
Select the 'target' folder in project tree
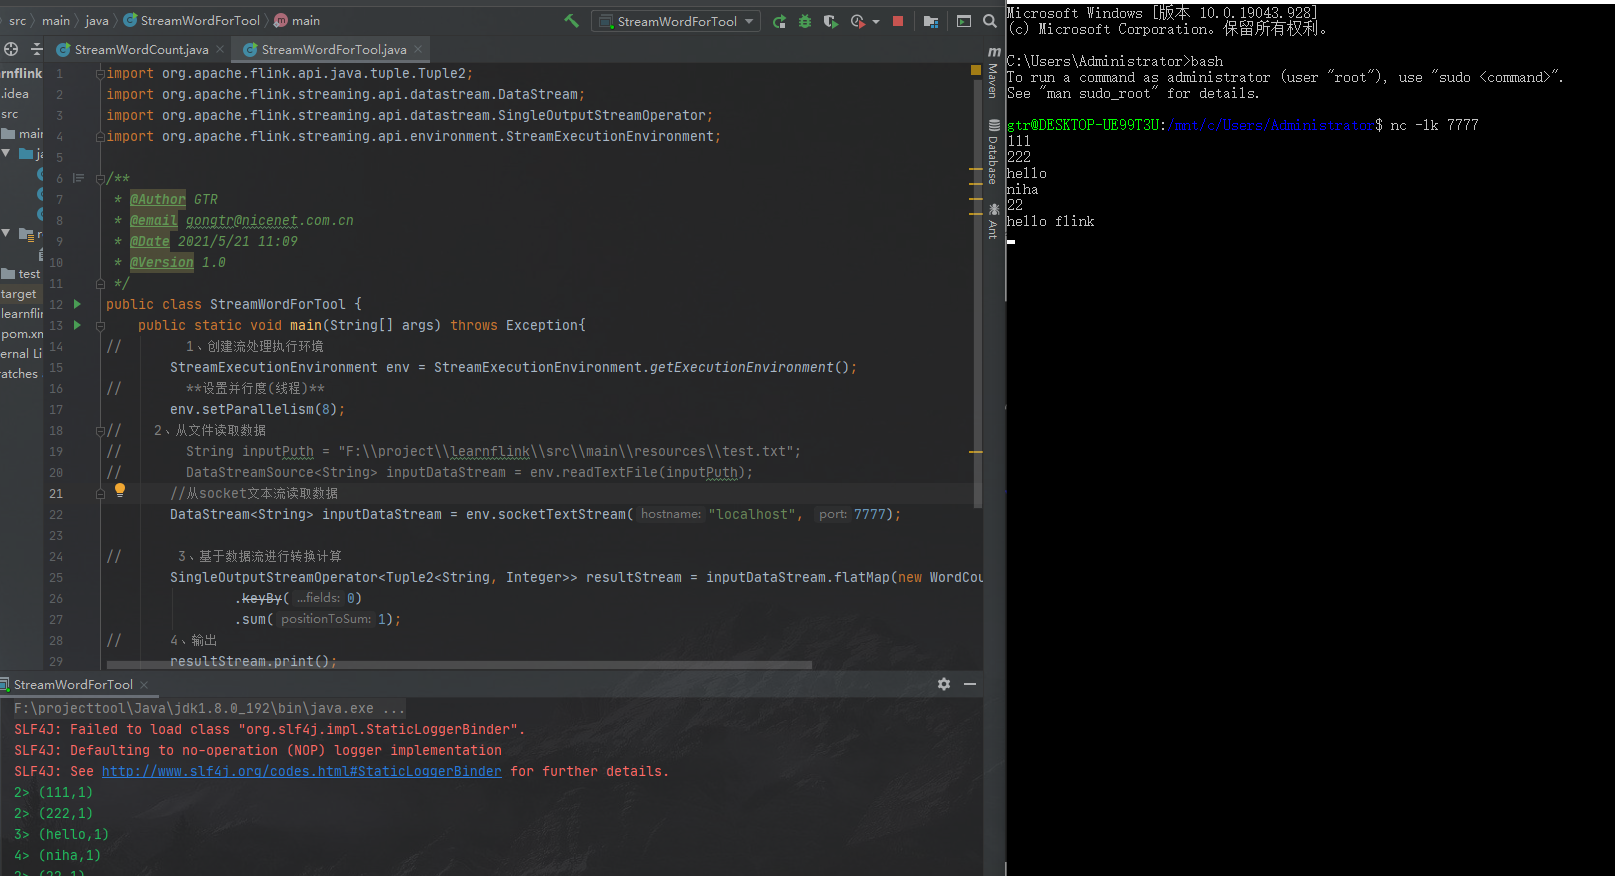click(19, 294)
